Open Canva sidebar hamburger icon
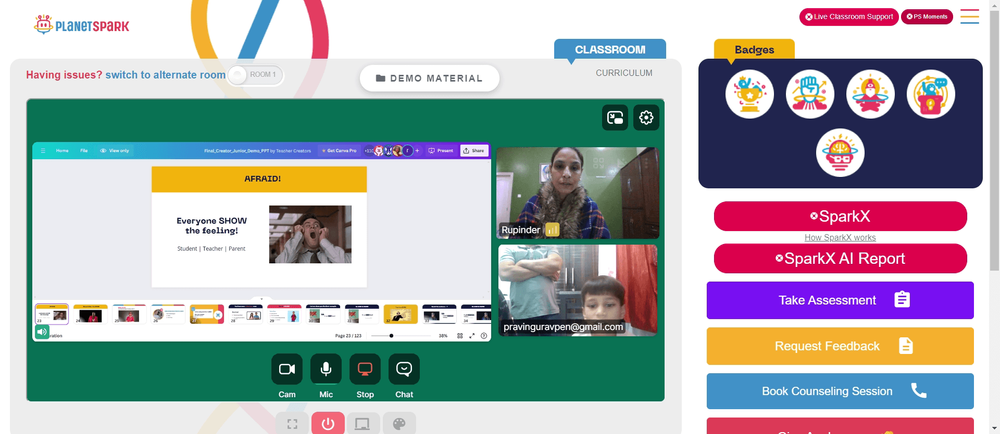 point(43,151)
